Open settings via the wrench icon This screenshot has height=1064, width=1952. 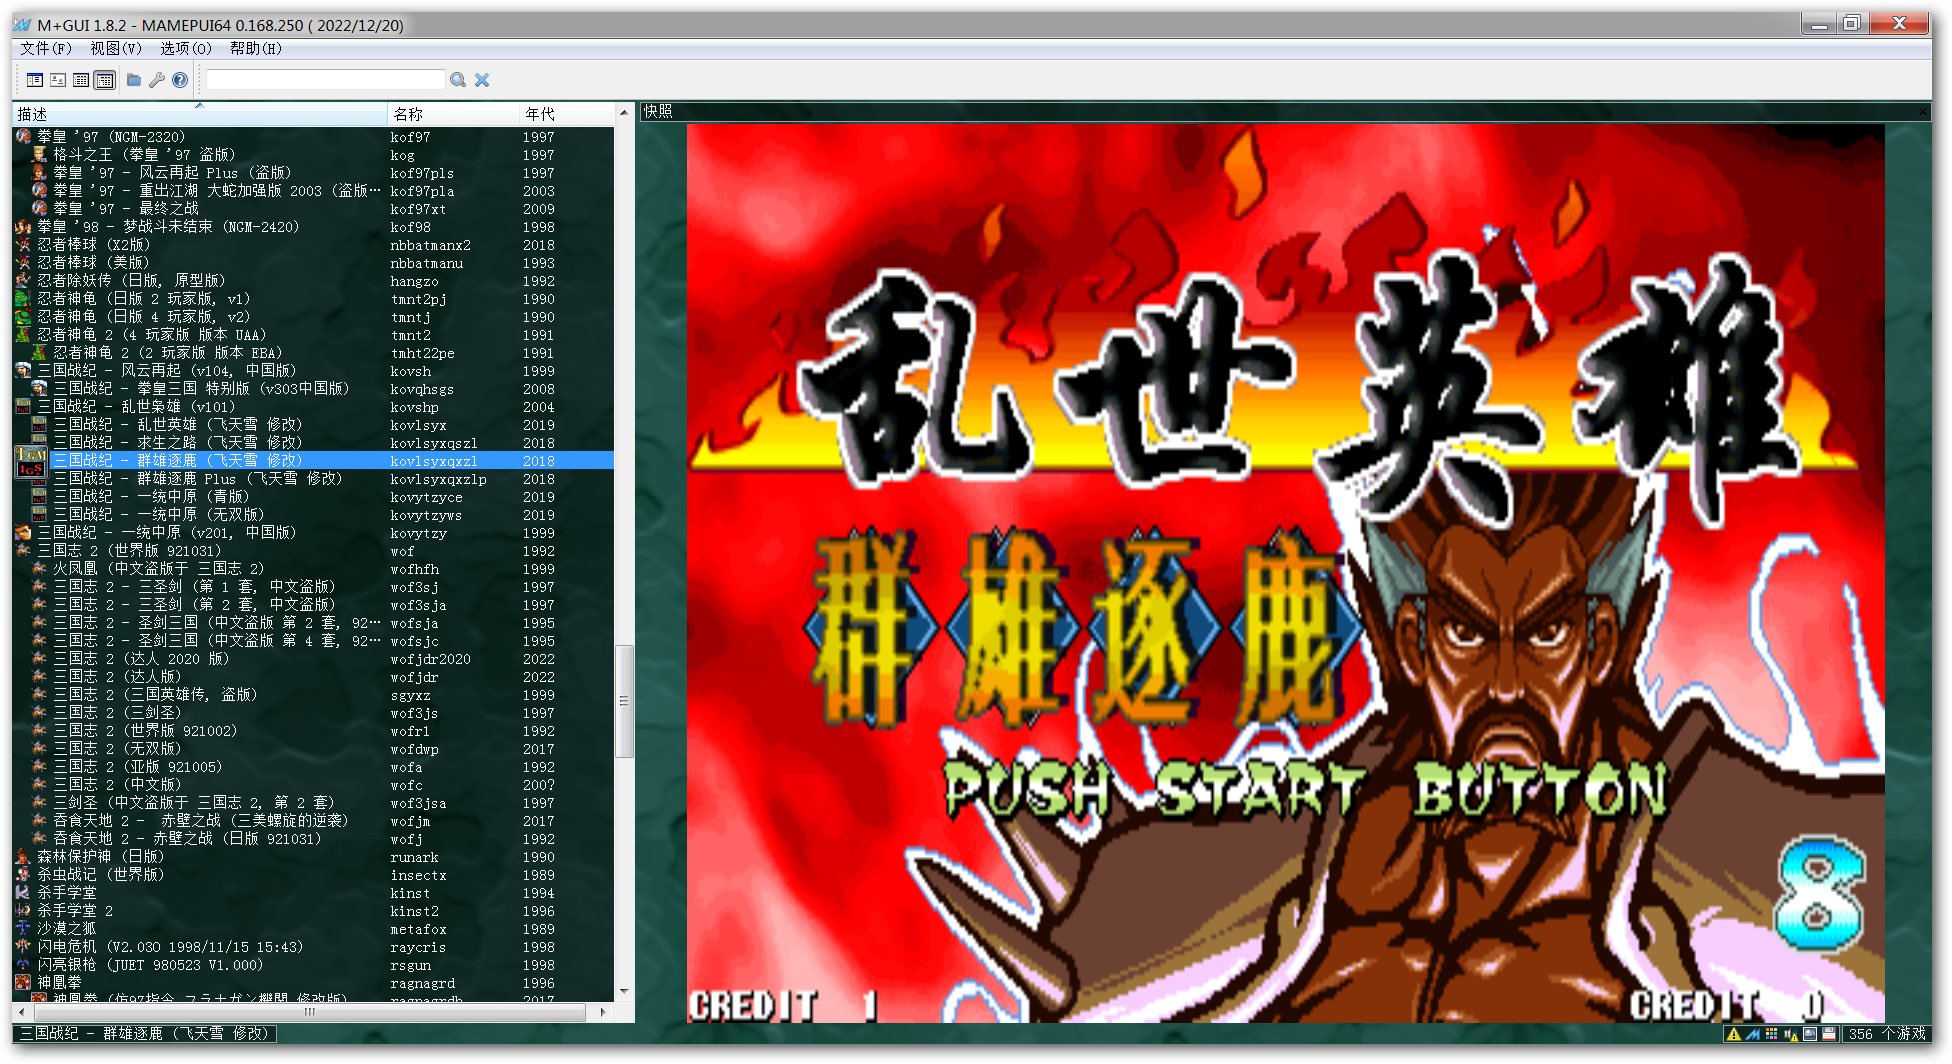pos(156,80)
